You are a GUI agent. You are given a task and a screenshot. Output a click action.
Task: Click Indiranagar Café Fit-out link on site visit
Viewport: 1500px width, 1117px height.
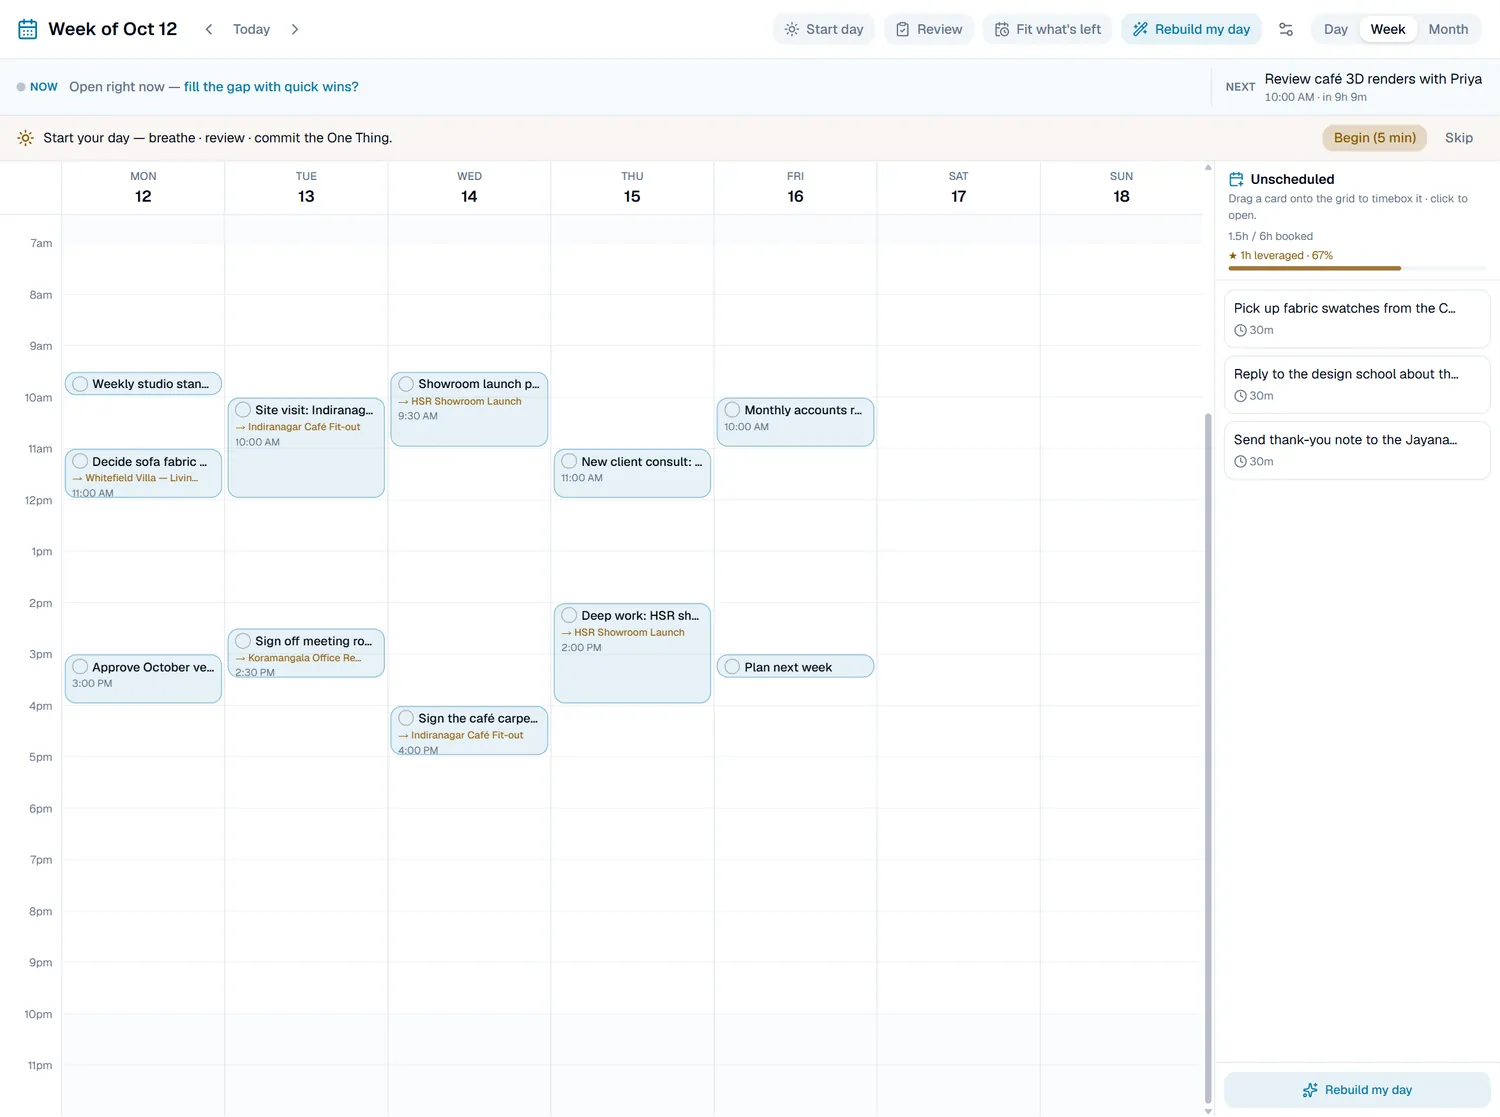[298, 427]
